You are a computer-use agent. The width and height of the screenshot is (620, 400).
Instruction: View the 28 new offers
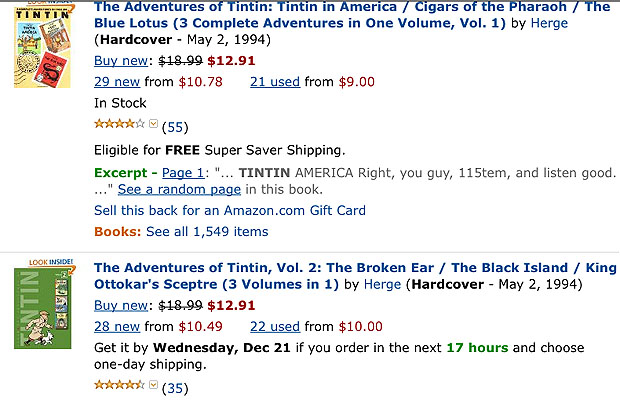coord(117,326)
